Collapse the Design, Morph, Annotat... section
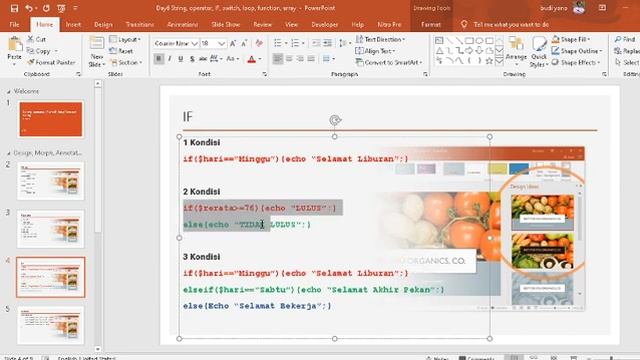Image resolution: width=640 pixels, height=360 pixels. [9, 153]
